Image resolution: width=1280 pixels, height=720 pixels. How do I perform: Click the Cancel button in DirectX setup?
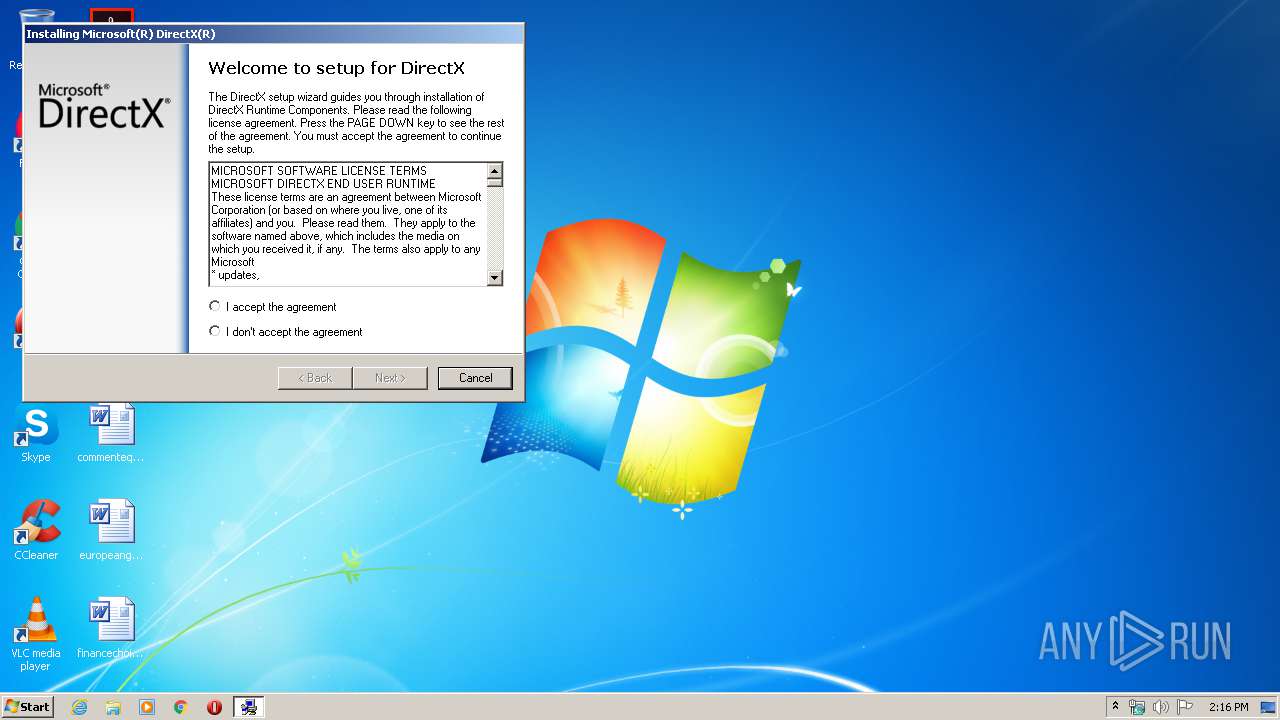click(475, 378)
